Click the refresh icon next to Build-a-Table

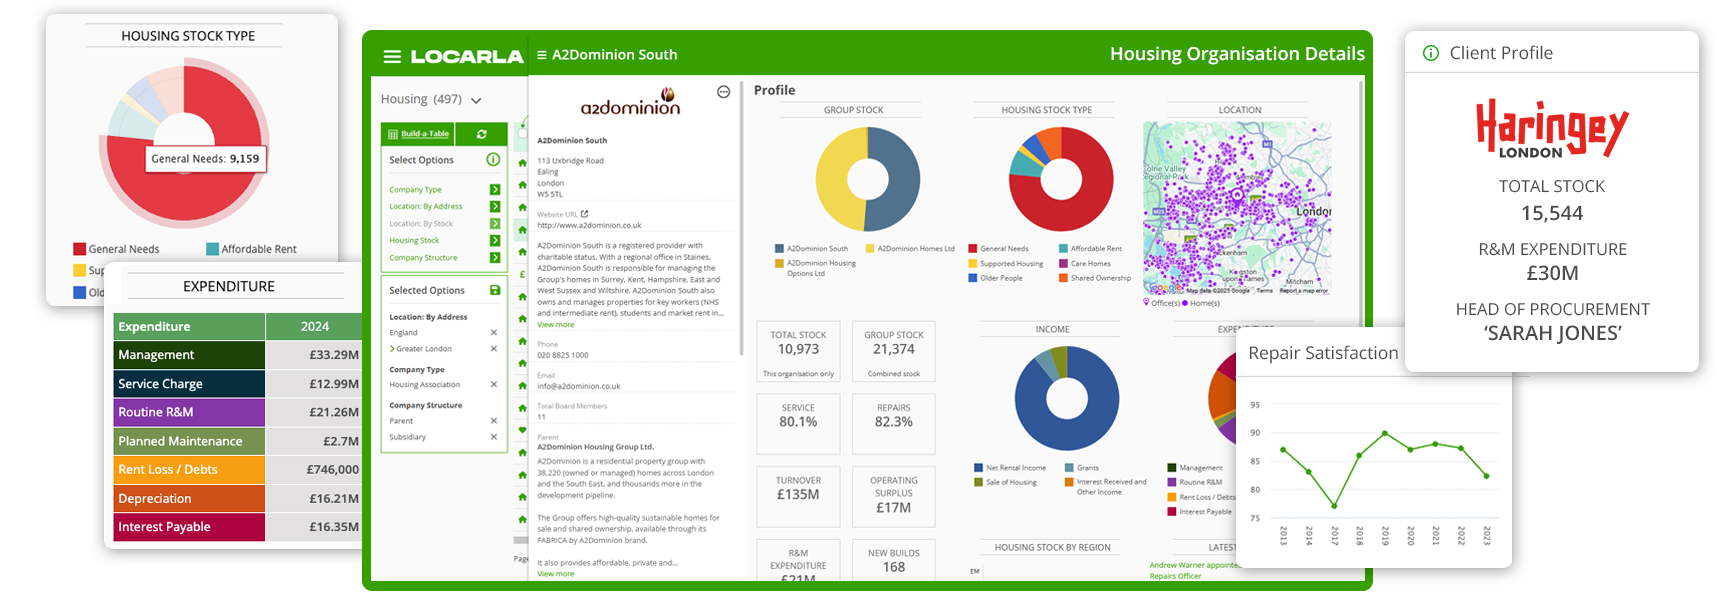point(482,134)
